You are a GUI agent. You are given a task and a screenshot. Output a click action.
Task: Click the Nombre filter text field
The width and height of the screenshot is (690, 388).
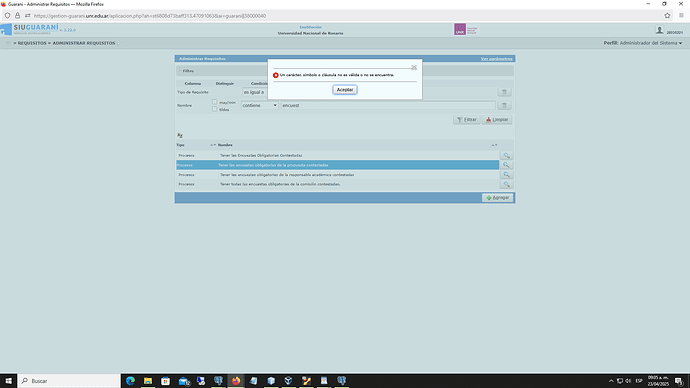click(388, 106)
